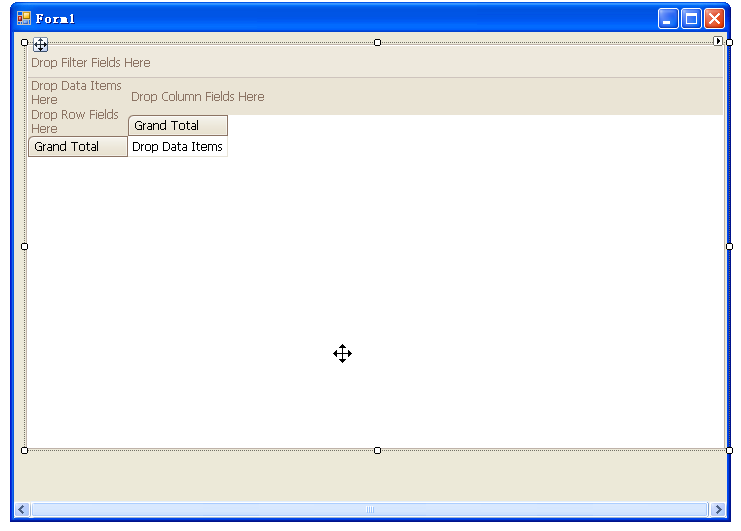
Task: Click the 'Drop Data Items Here' header area
Action: click(x=78, y=93)
